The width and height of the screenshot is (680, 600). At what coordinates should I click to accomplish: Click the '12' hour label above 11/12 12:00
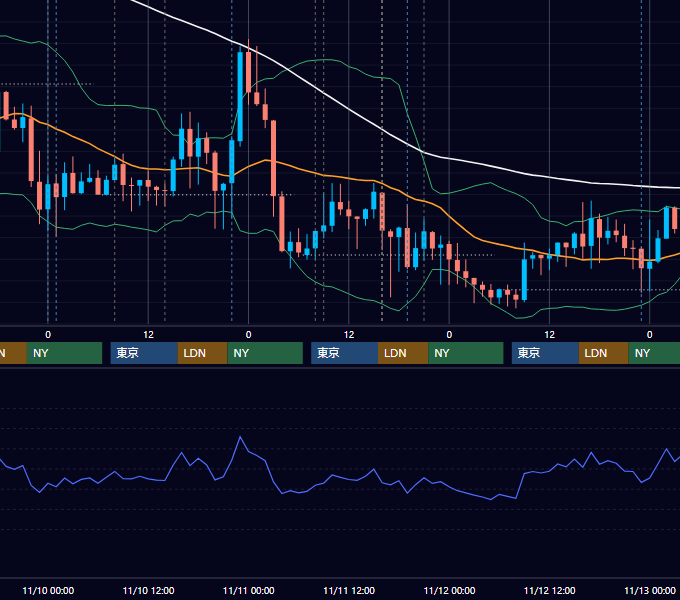coord(549,335)
